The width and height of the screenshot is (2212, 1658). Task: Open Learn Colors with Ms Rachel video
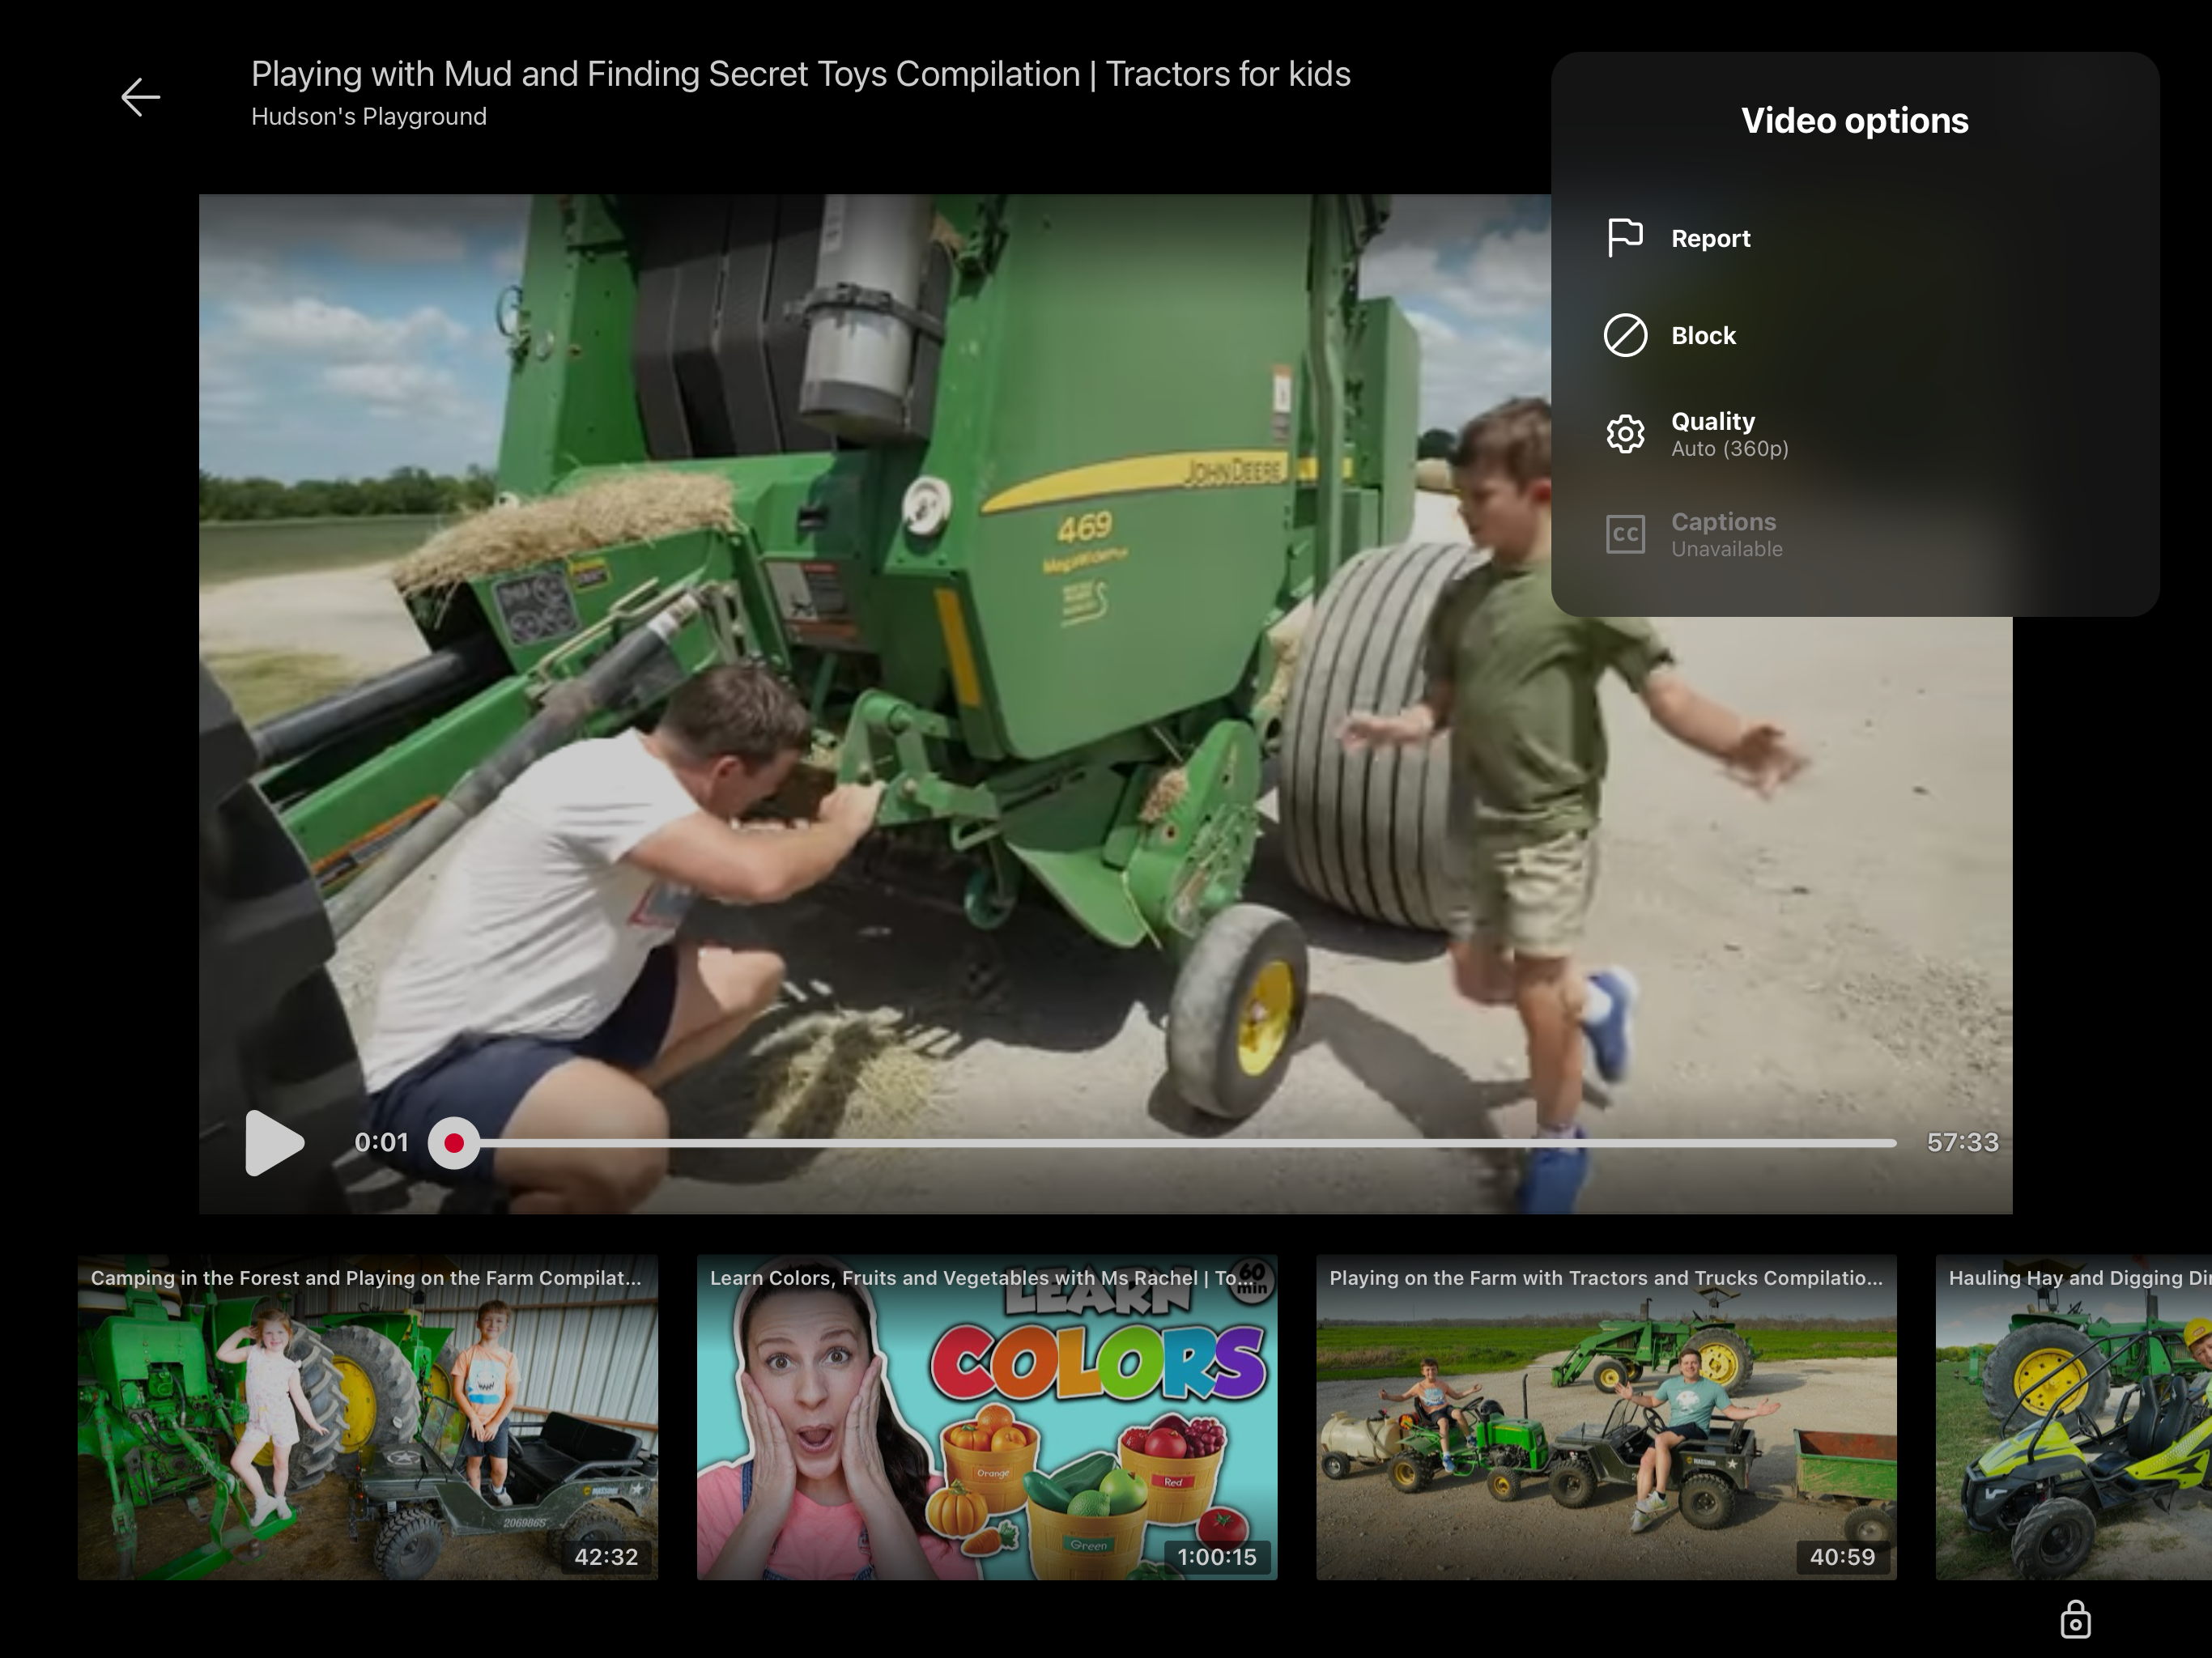pos(986,1418)
